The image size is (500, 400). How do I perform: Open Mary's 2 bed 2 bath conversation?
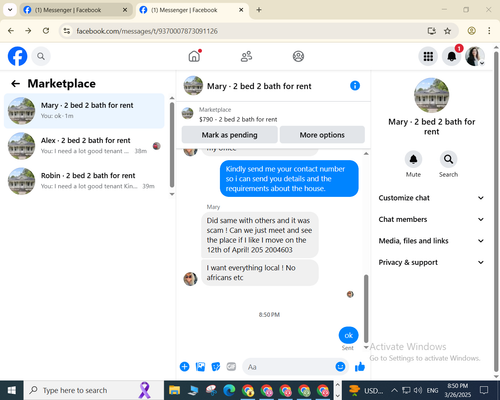84,111
